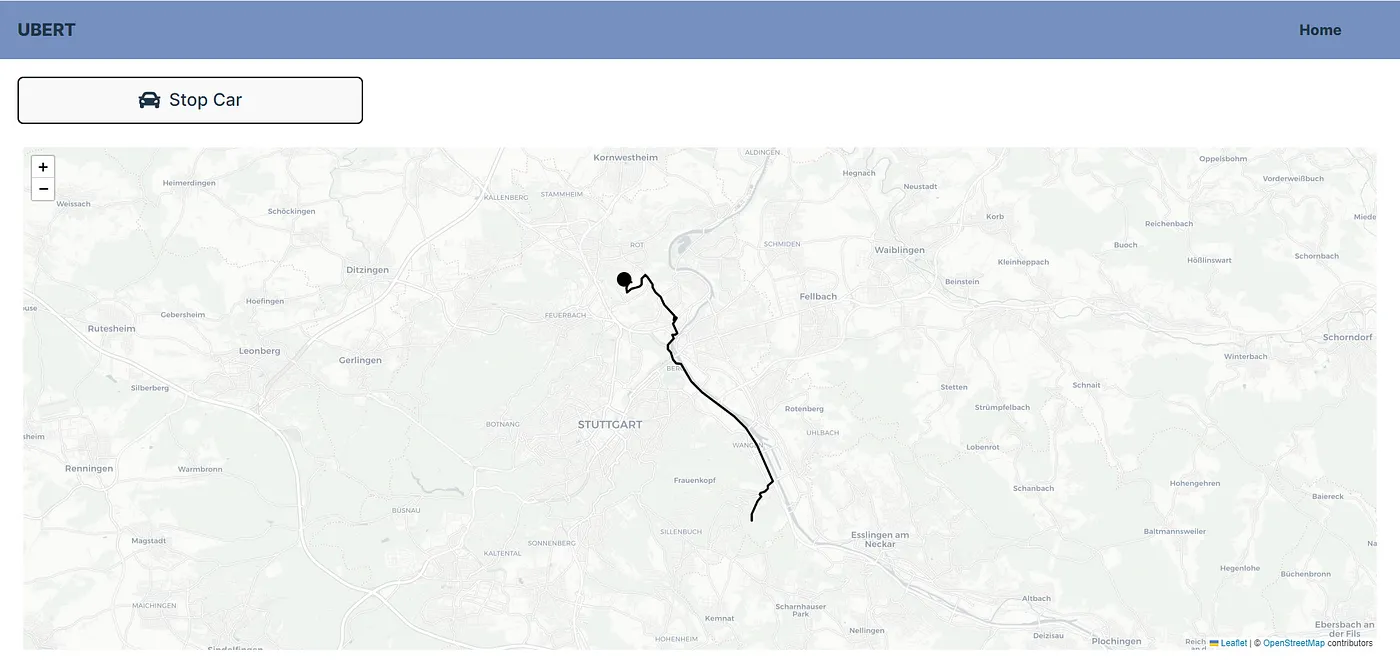
Task: Open the OpenStreetMap contributors link
Action: [1293, 643]
